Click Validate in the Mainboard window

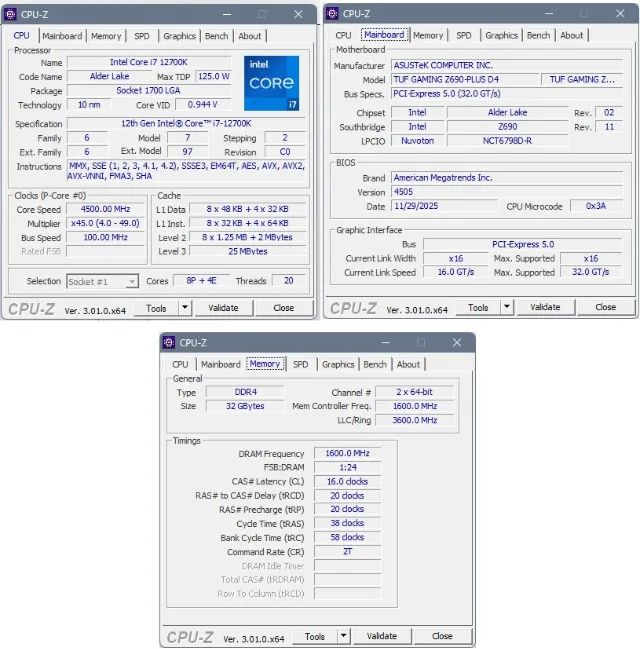(x=545, y=307)
